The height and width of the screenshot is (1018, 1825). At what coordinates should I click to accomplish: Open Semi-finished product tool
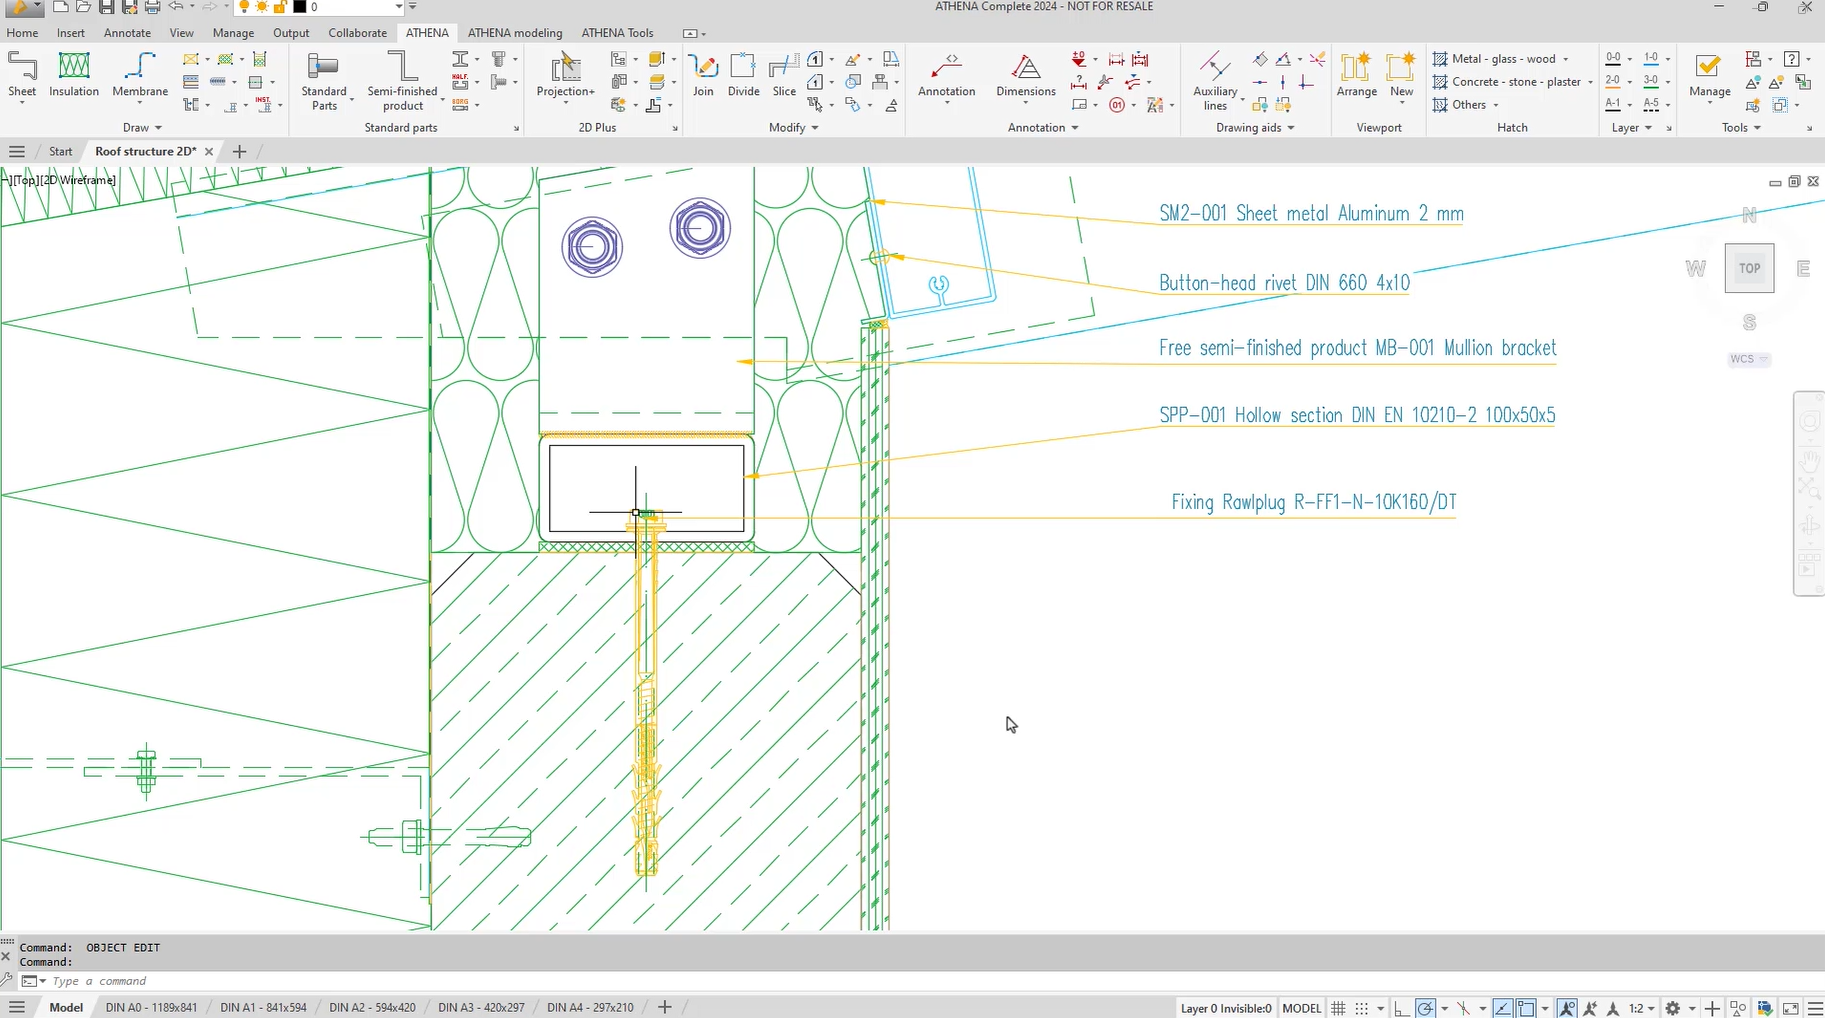402,80
